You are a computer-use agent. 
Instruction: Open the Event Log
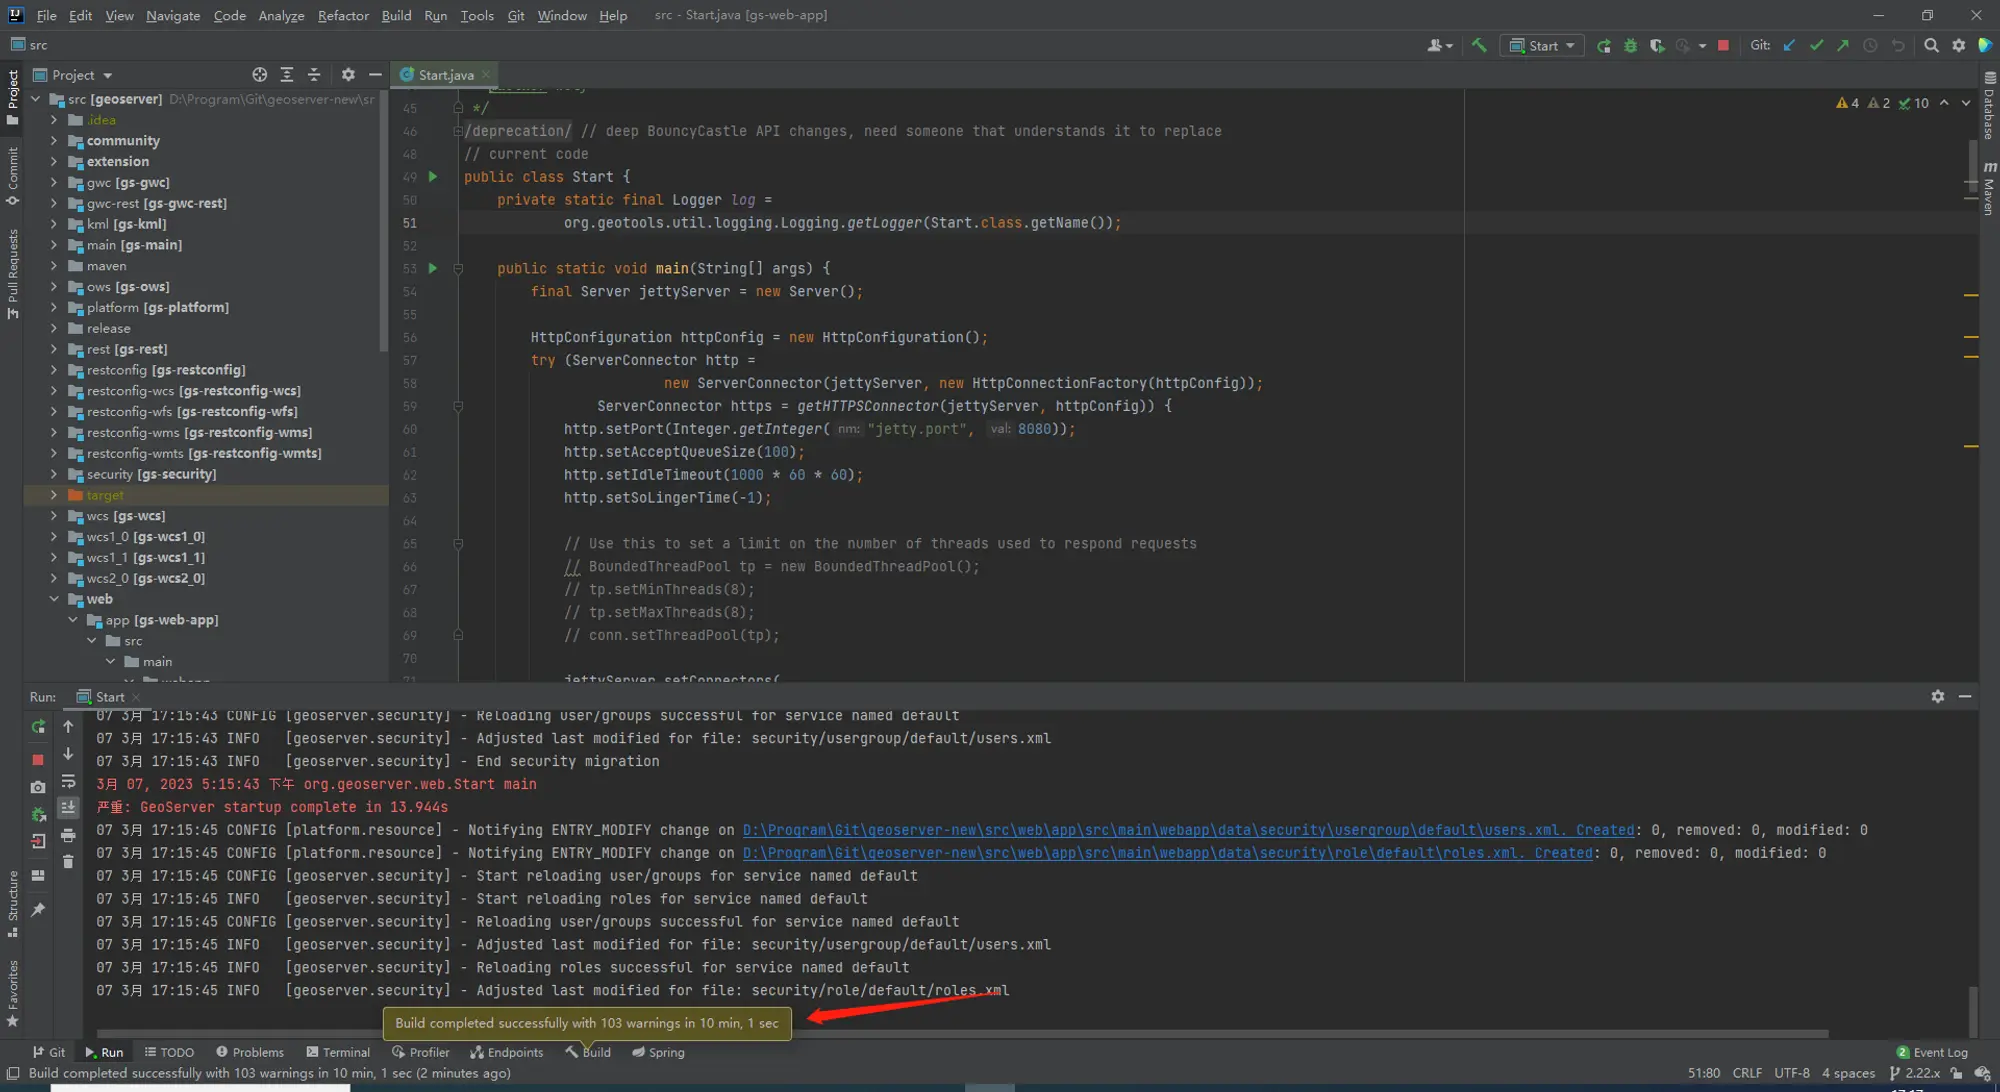pos(1932,1052)
